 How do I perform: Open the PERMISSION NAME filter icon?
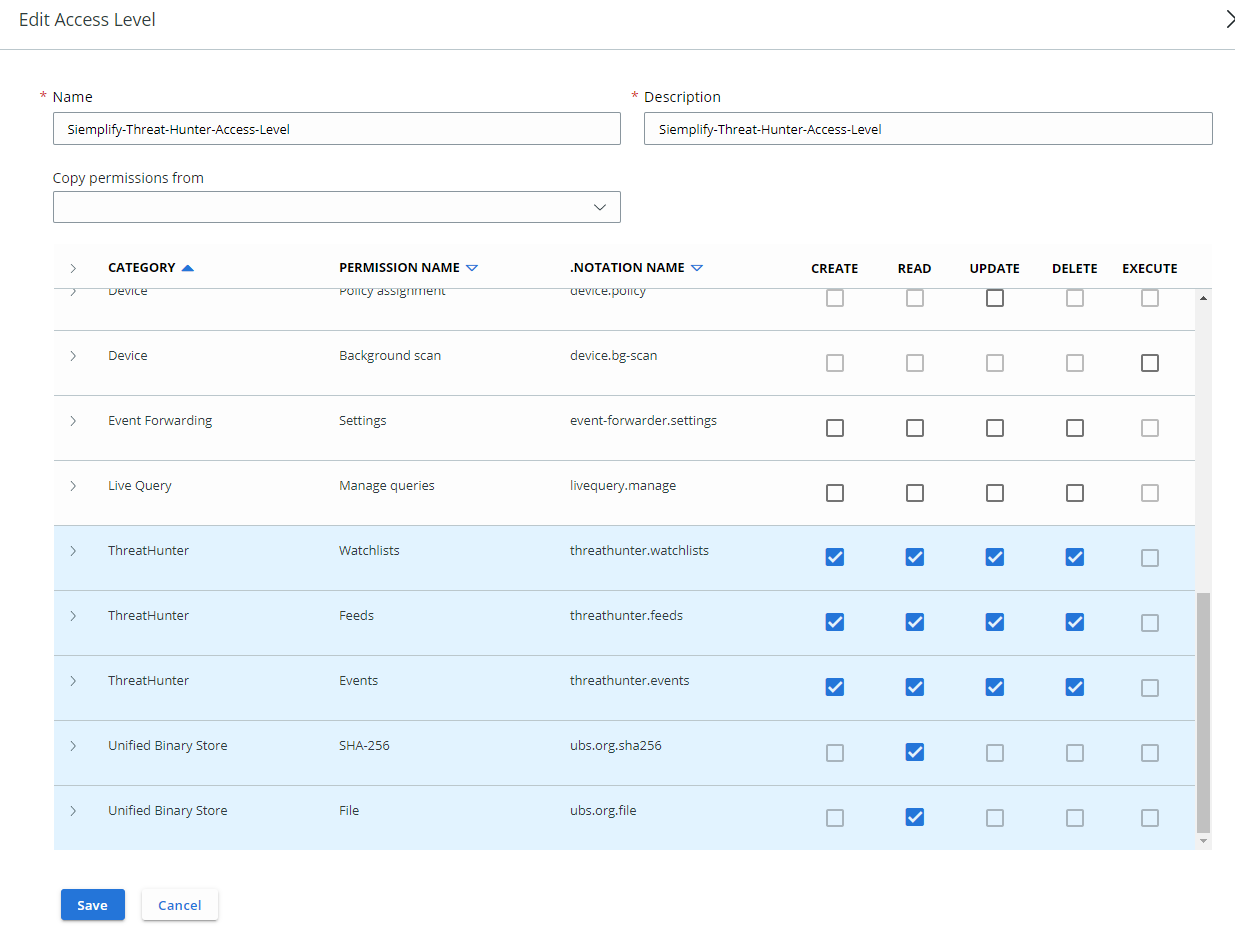[472, 267]
